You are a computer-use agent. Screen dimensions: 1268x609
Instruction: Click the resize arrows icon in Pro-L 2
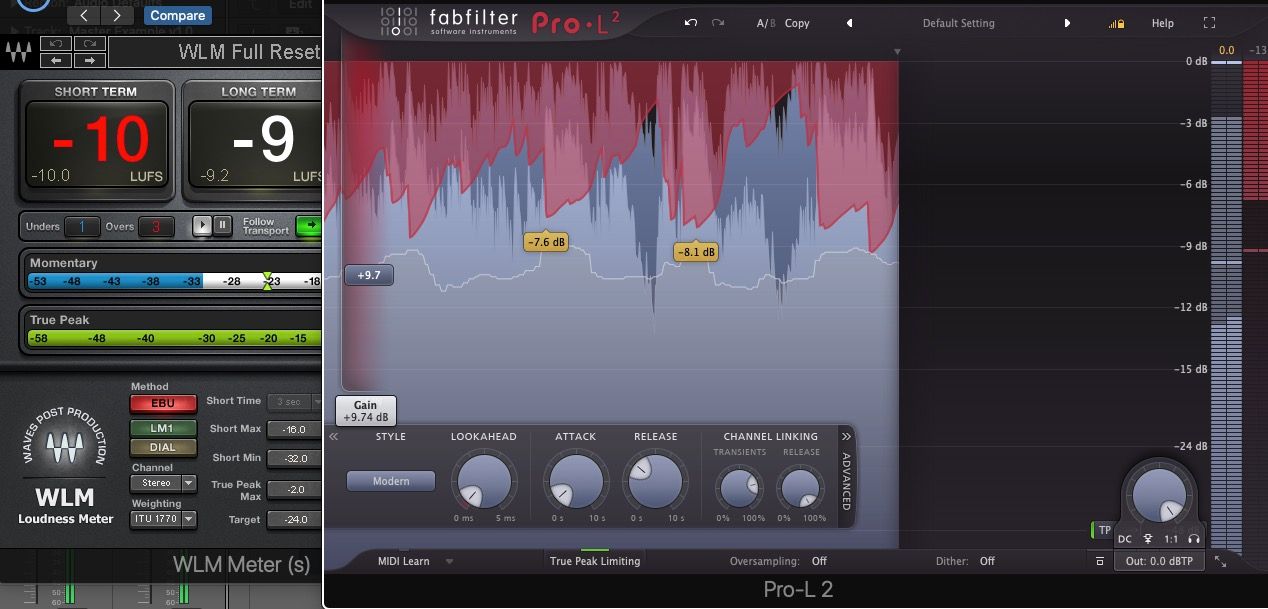1220,562
